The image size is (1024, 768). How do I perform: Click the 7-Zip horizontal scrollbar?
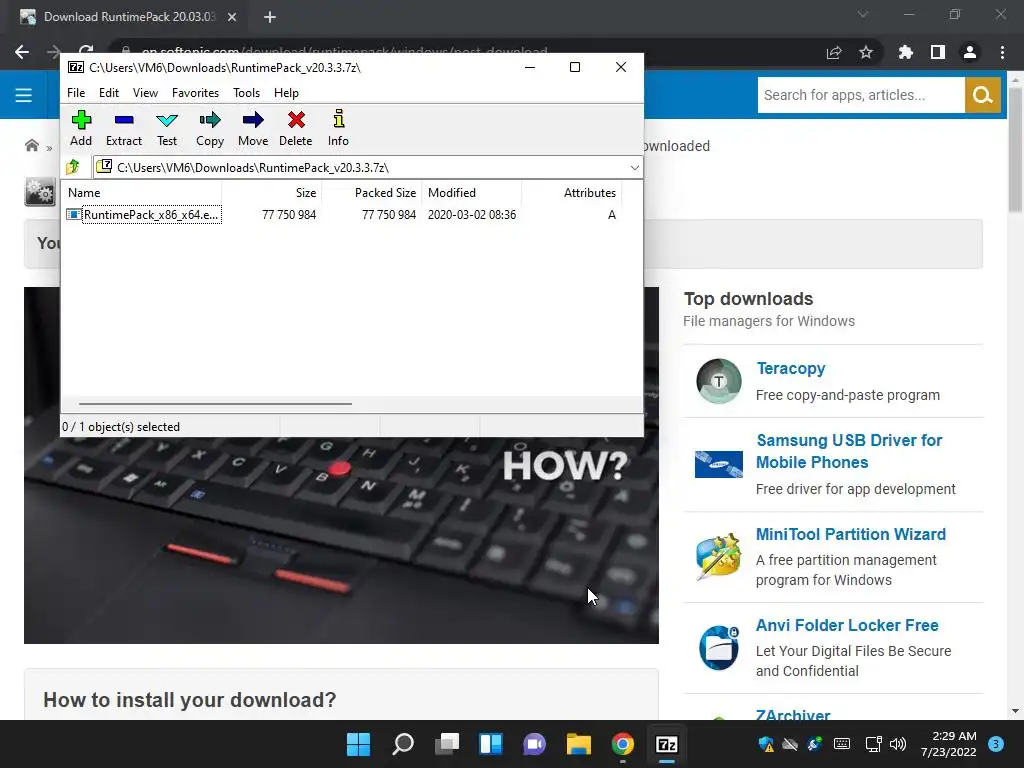click(x=215, y=404)
